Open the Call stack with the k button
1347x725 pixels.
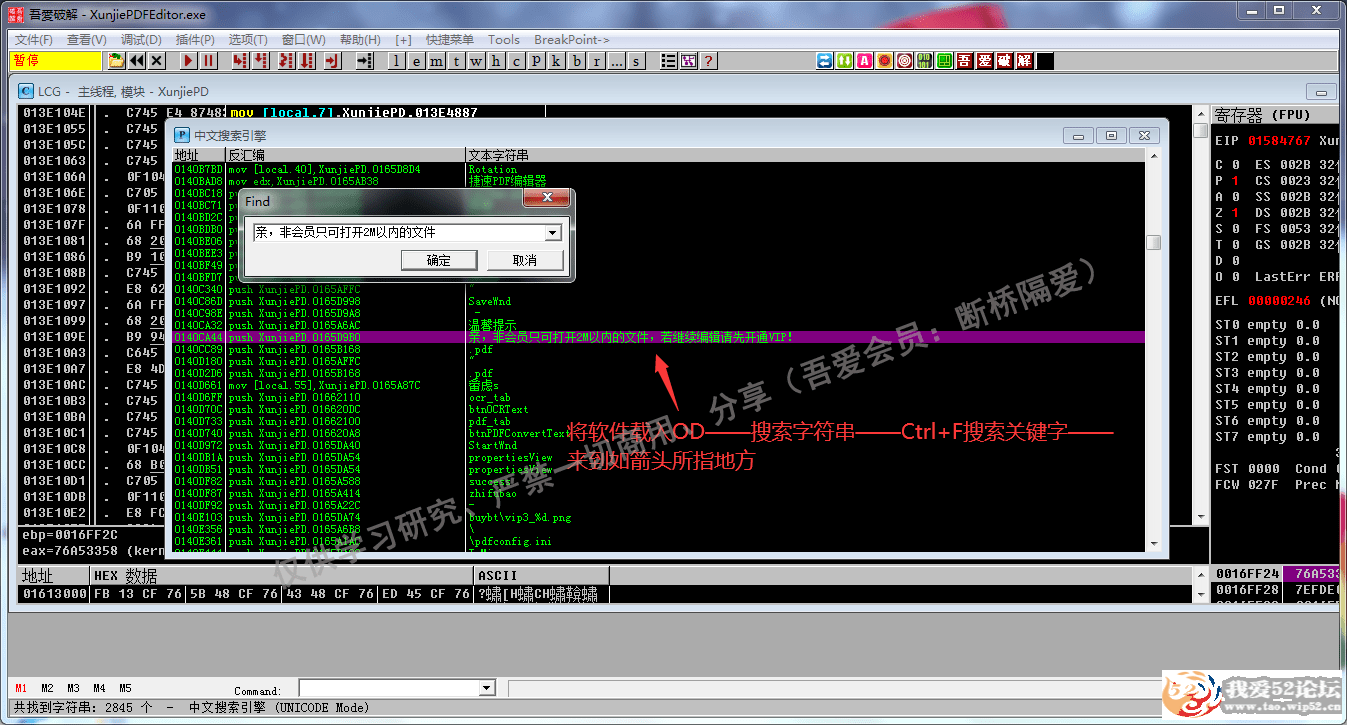tap(556, 61)
